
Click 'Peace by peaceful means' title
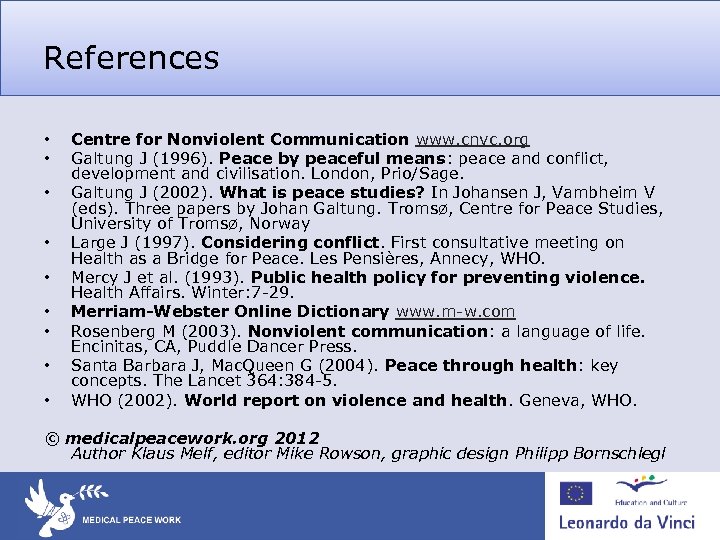coord(332,158)
